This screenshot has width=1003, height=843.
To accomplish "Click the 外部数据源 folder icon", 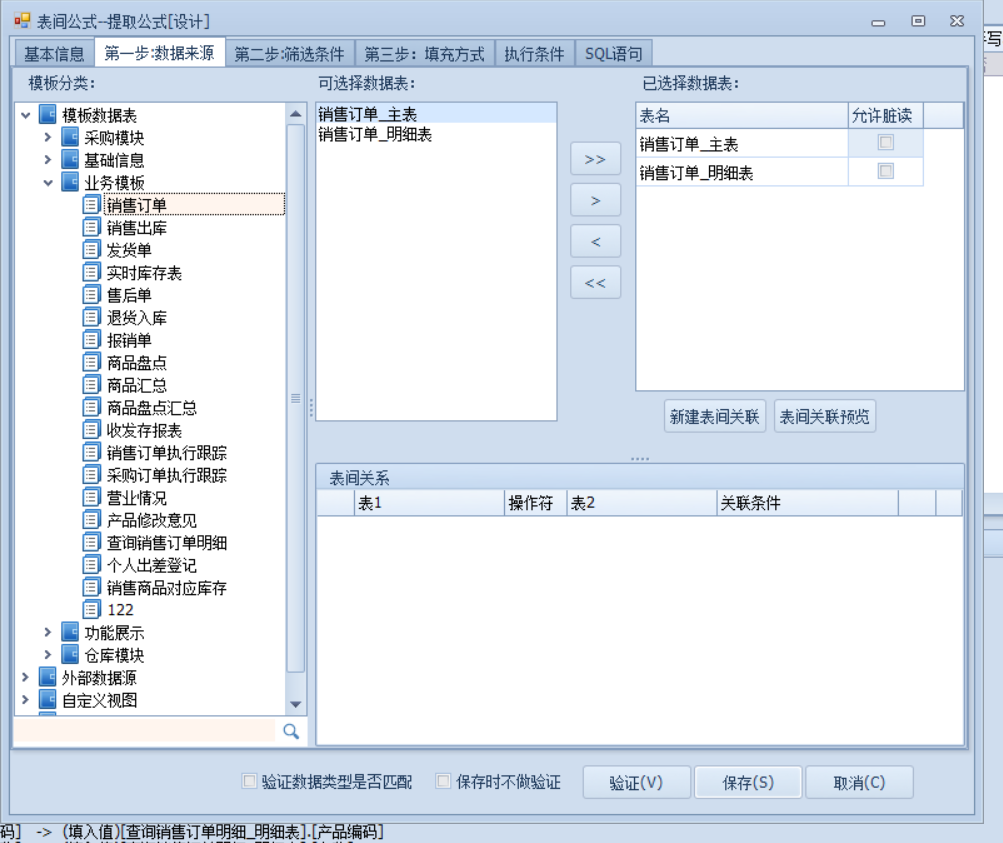I will coord(48,678).
